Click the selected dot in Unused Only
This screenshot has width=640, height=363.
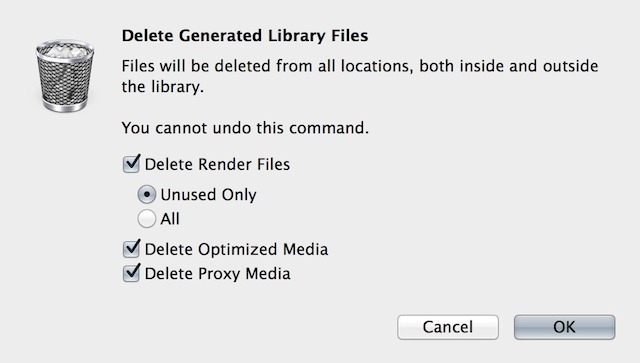click(x=147, y=194)
